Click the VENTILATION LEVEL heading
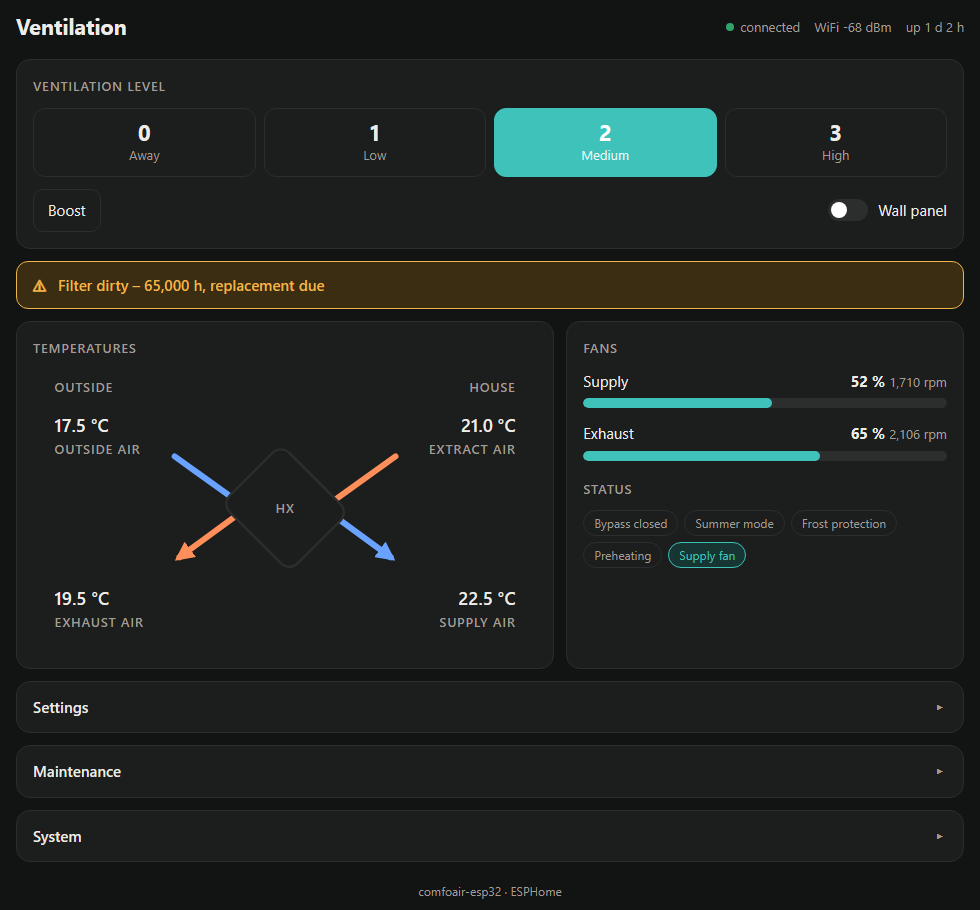 99,87
